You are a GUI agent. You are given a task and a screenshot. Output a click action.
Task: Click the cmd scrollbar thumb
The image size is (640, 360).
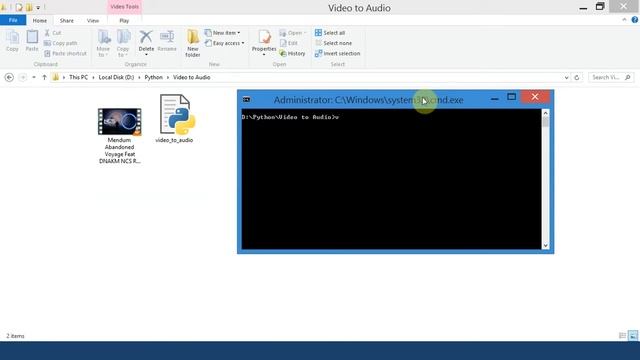tap(545, 122)
